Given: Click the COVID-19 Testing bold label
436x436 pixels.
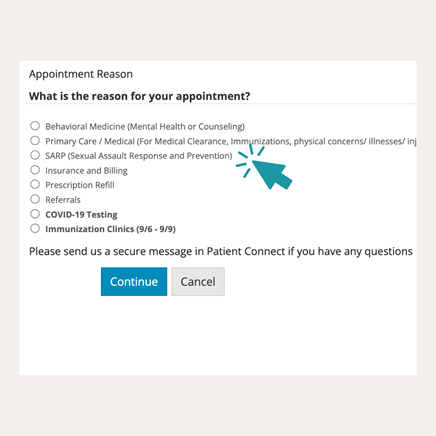Looking at the screenshot, I should tap(81, 214).
